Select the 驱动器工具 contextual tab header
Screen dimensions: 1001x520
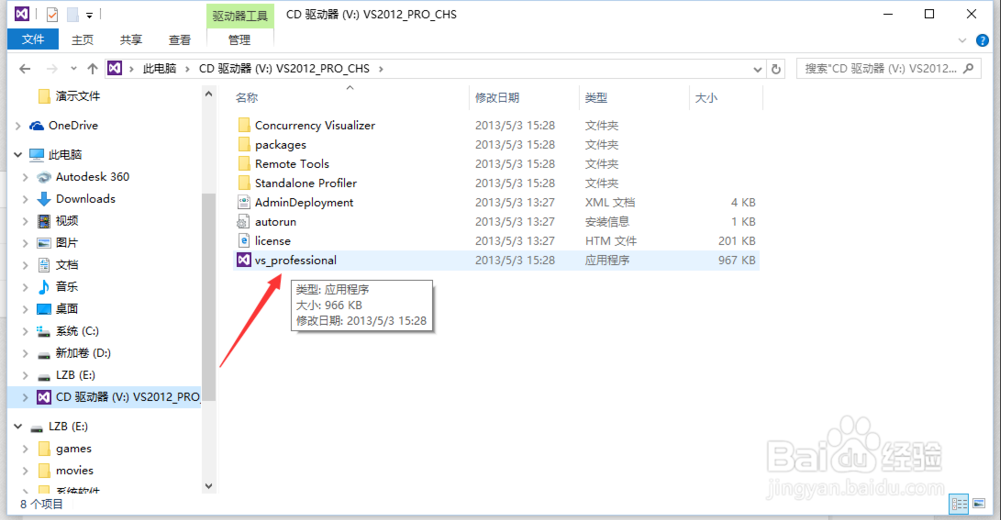coord(240,16)
